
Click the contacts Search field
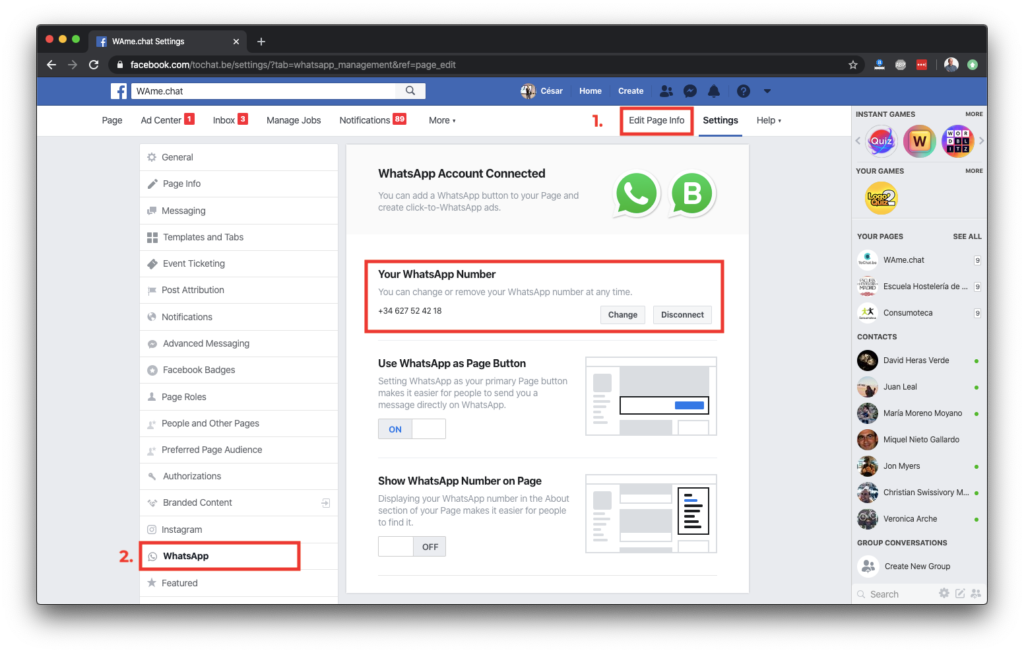[x=895, y=594]
